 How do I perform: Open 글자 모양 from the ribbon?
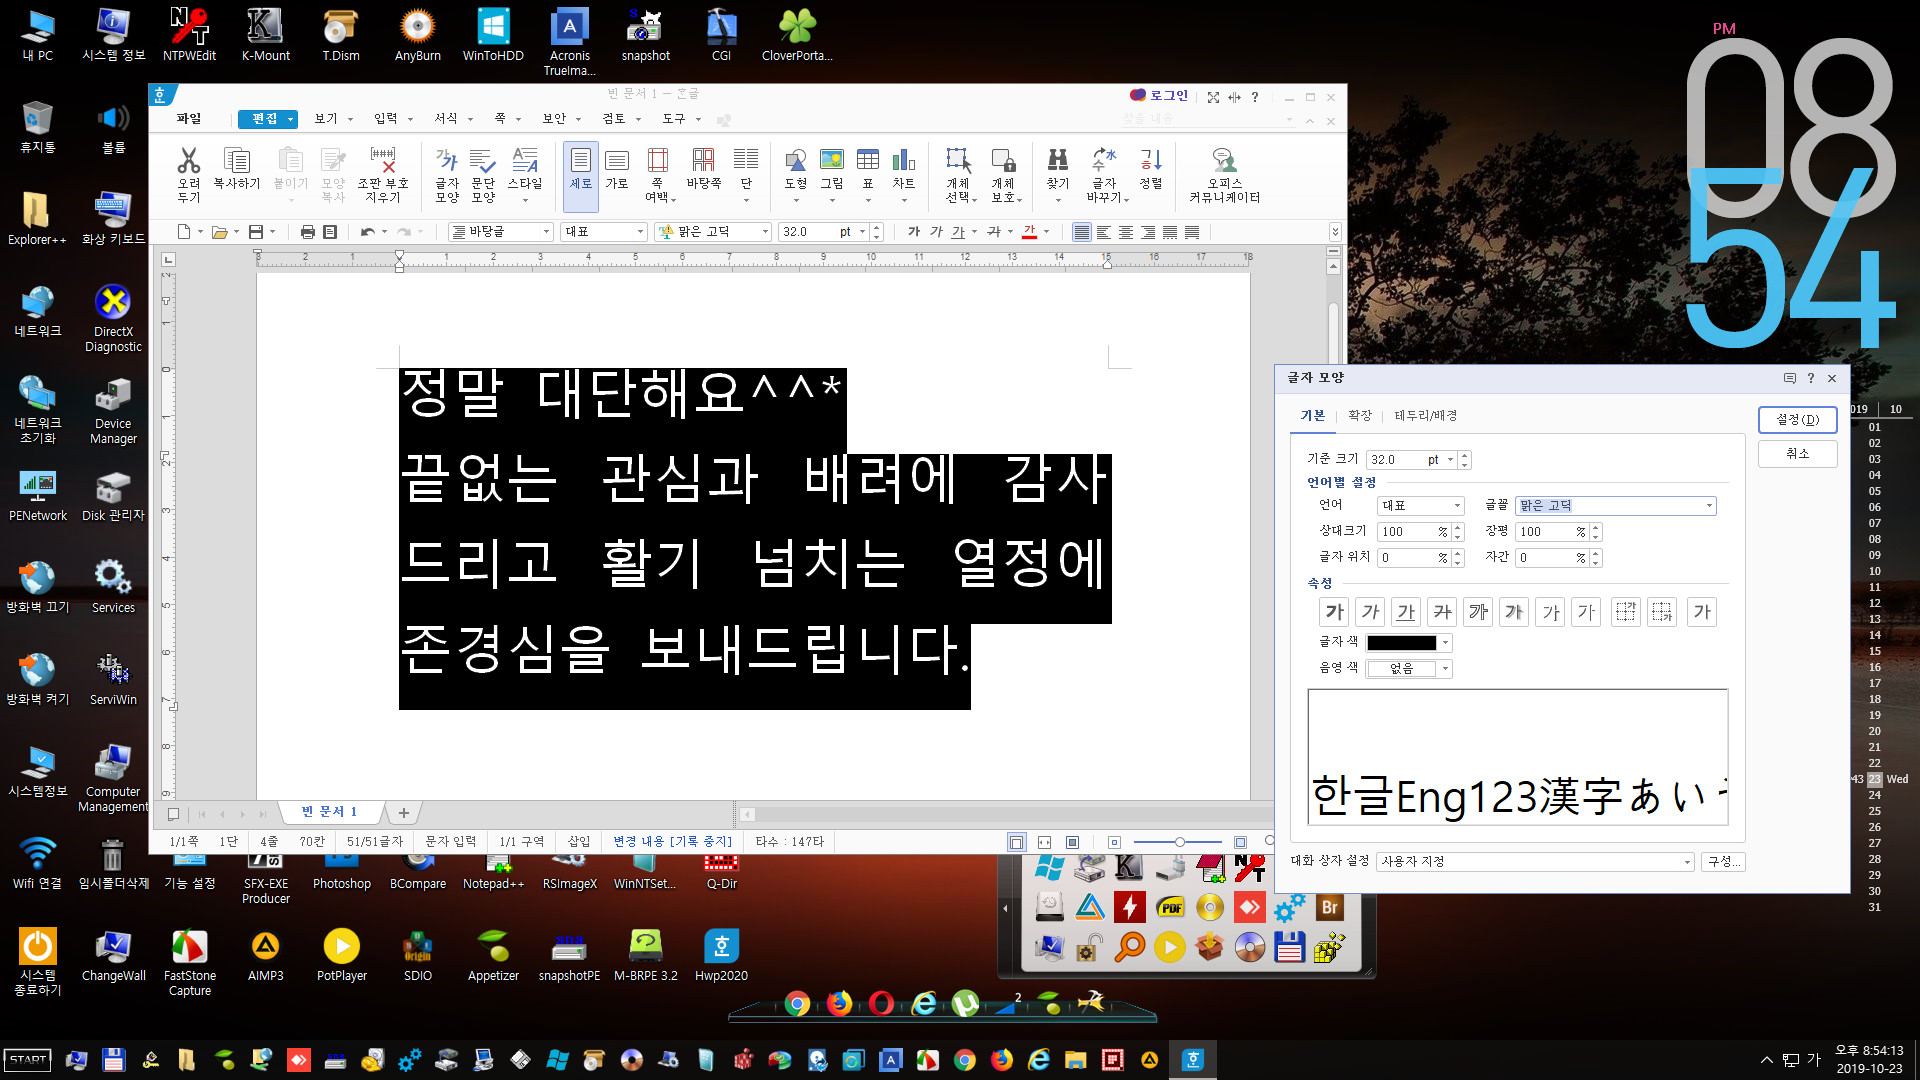pos(447,175)
